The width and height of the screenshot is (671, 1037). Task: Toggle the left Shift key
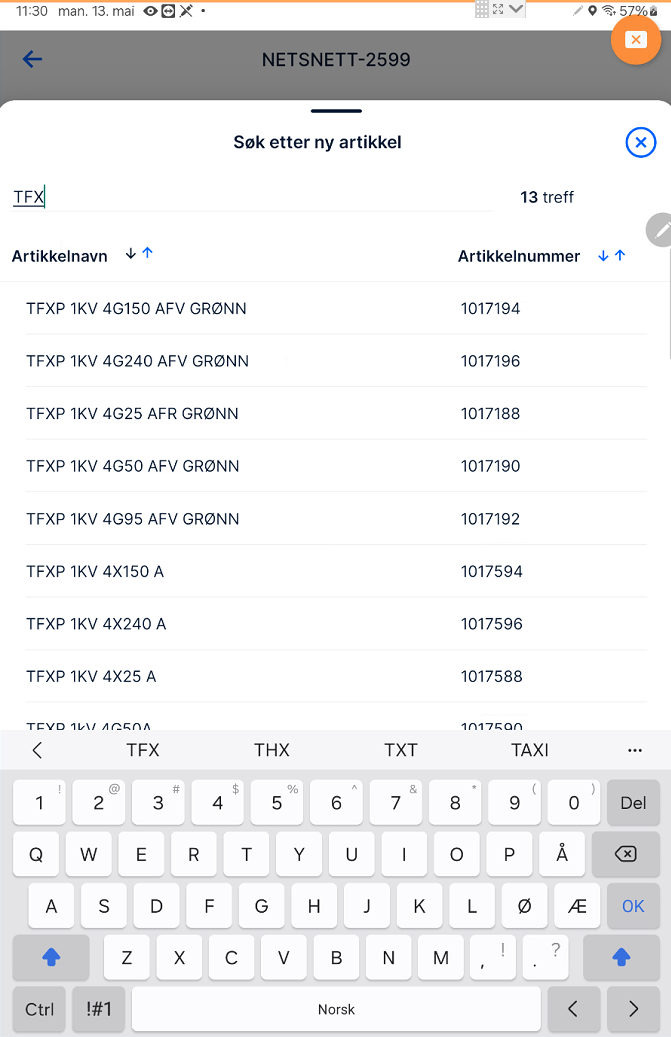coord(51,958)
